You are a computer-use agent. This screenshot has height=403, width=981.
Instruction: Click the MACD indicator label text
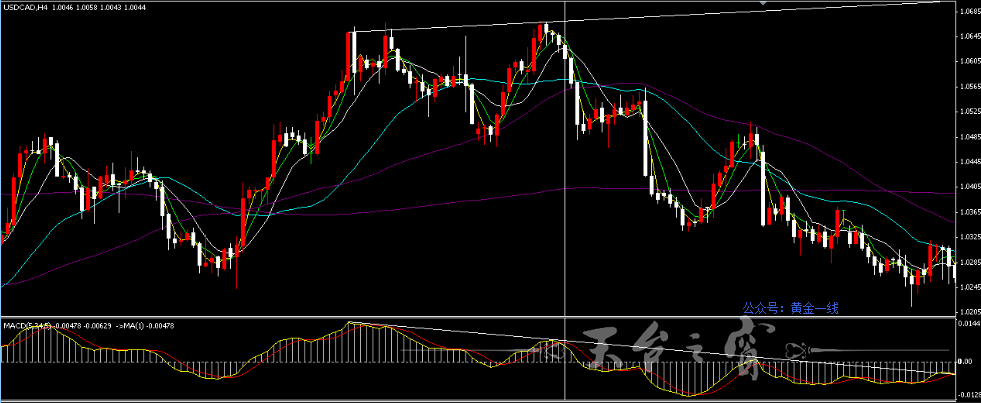click(x=89, y=325)
